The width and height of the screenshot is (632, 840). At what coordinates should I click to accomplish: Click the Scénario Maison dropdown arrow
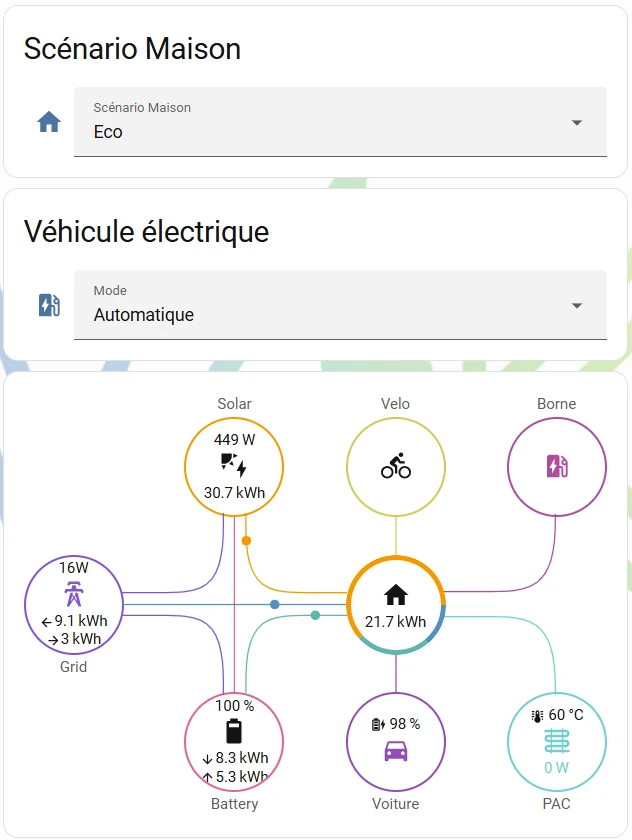click(x=577, y=123)
